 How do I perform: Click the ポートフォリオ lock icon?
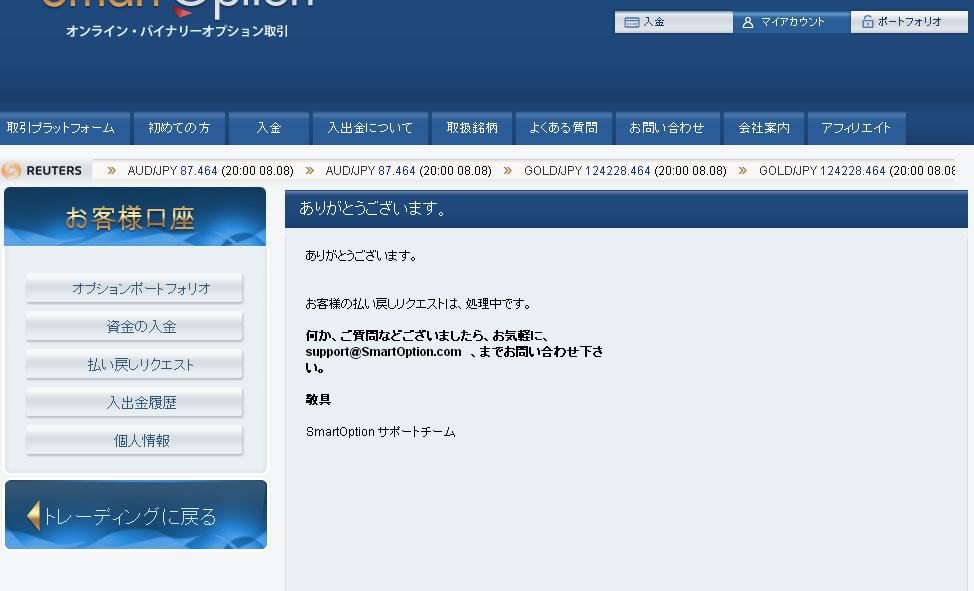coord(868,22)
